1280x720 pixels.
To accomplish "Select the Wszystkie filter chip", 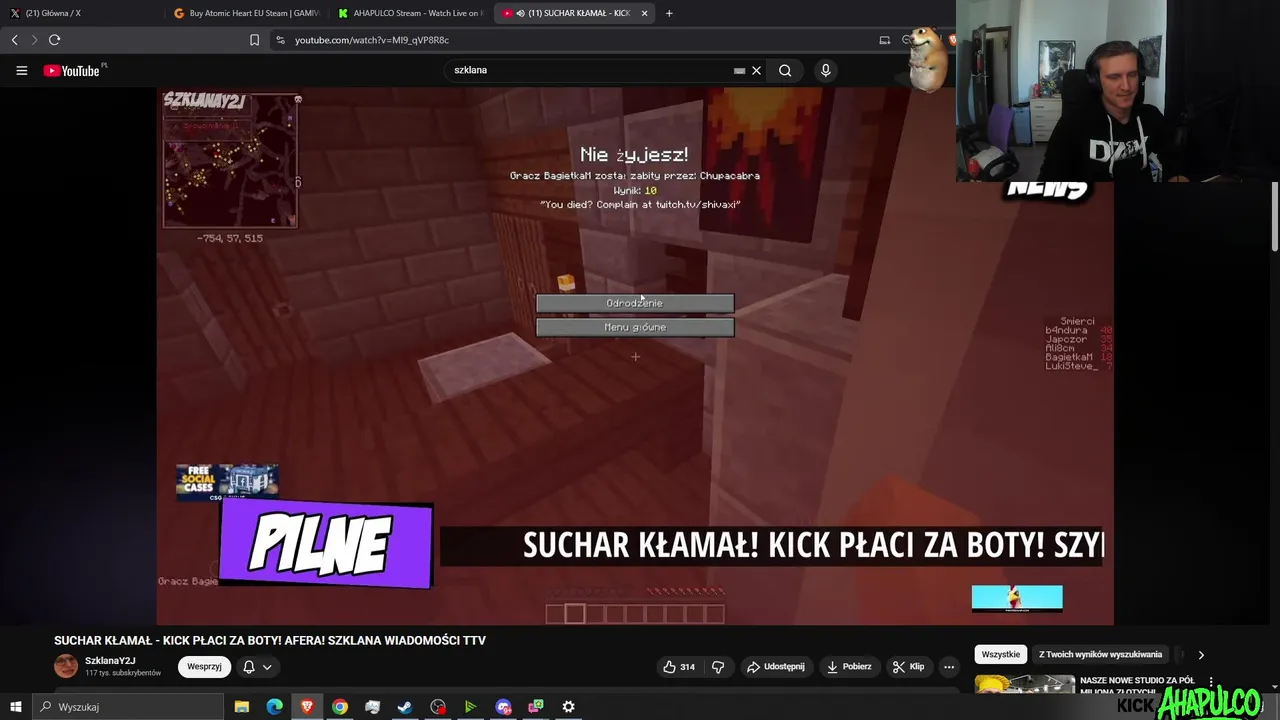I will point(1001,654).
